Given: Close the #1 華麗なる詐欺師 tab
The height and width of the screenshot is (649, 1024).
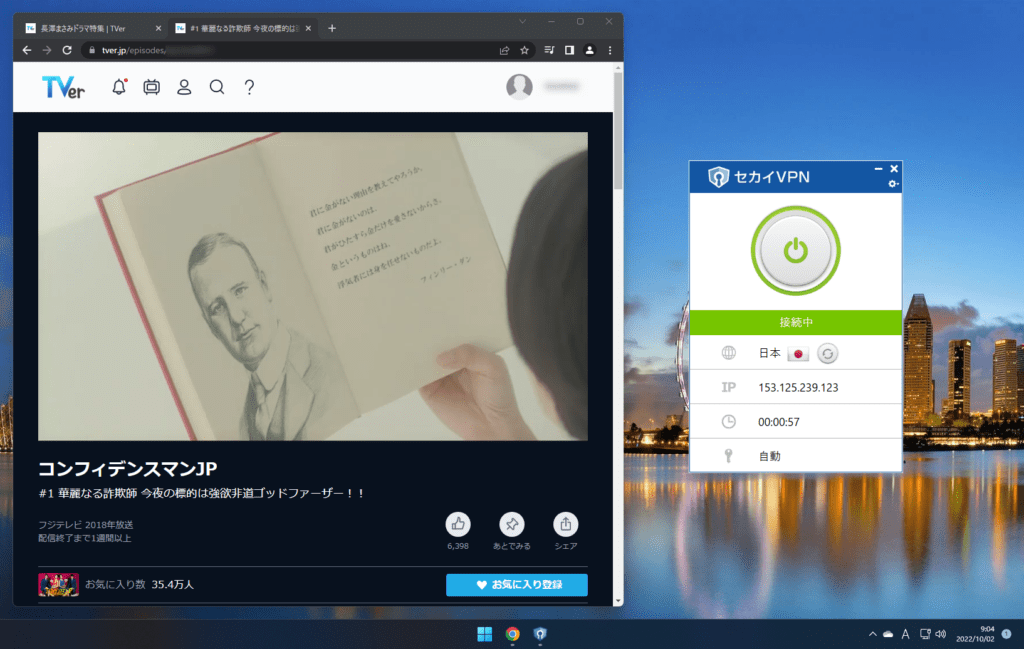Looking at the screenshot, I should 308,28.
